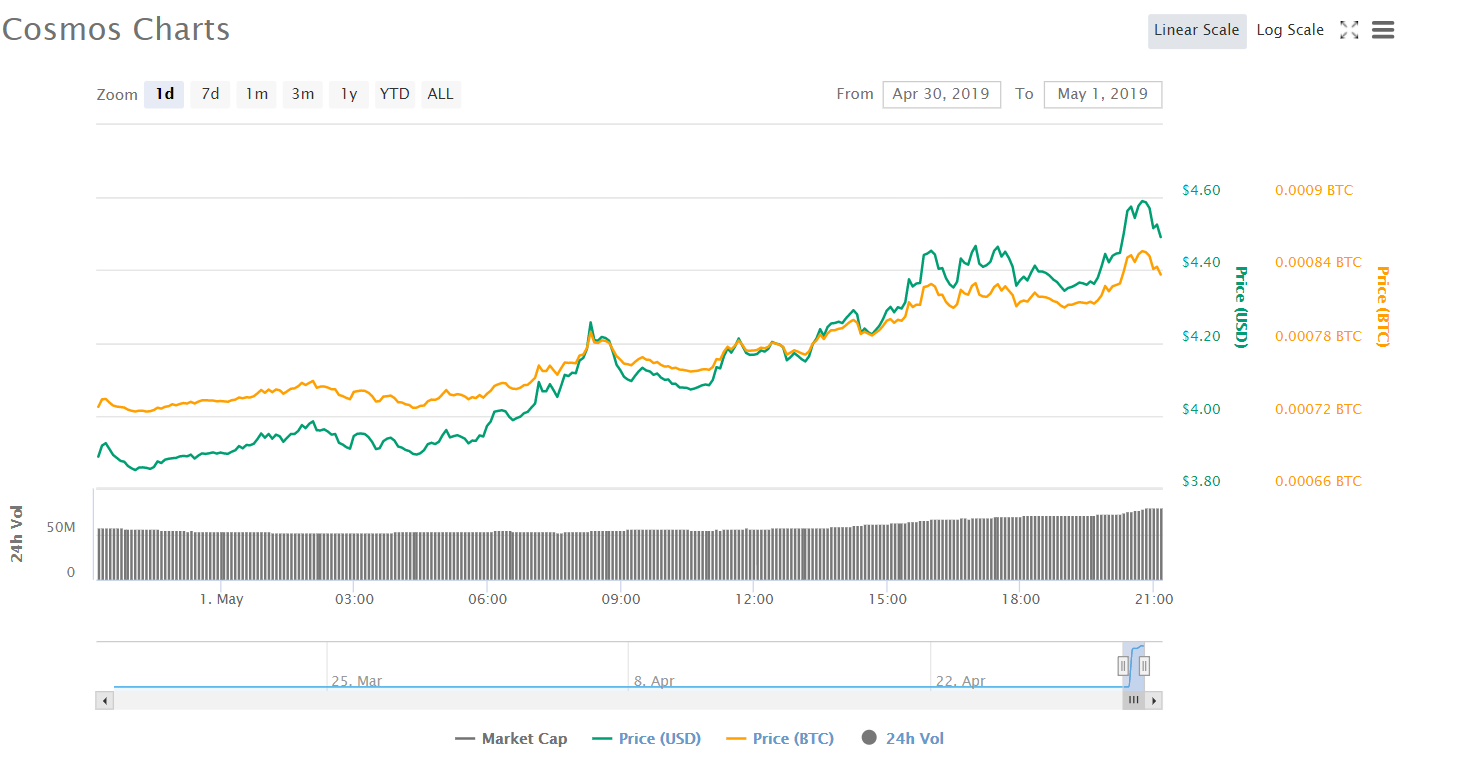
Task: Click the navigator scrollbar thumb
Action: 1134,701
